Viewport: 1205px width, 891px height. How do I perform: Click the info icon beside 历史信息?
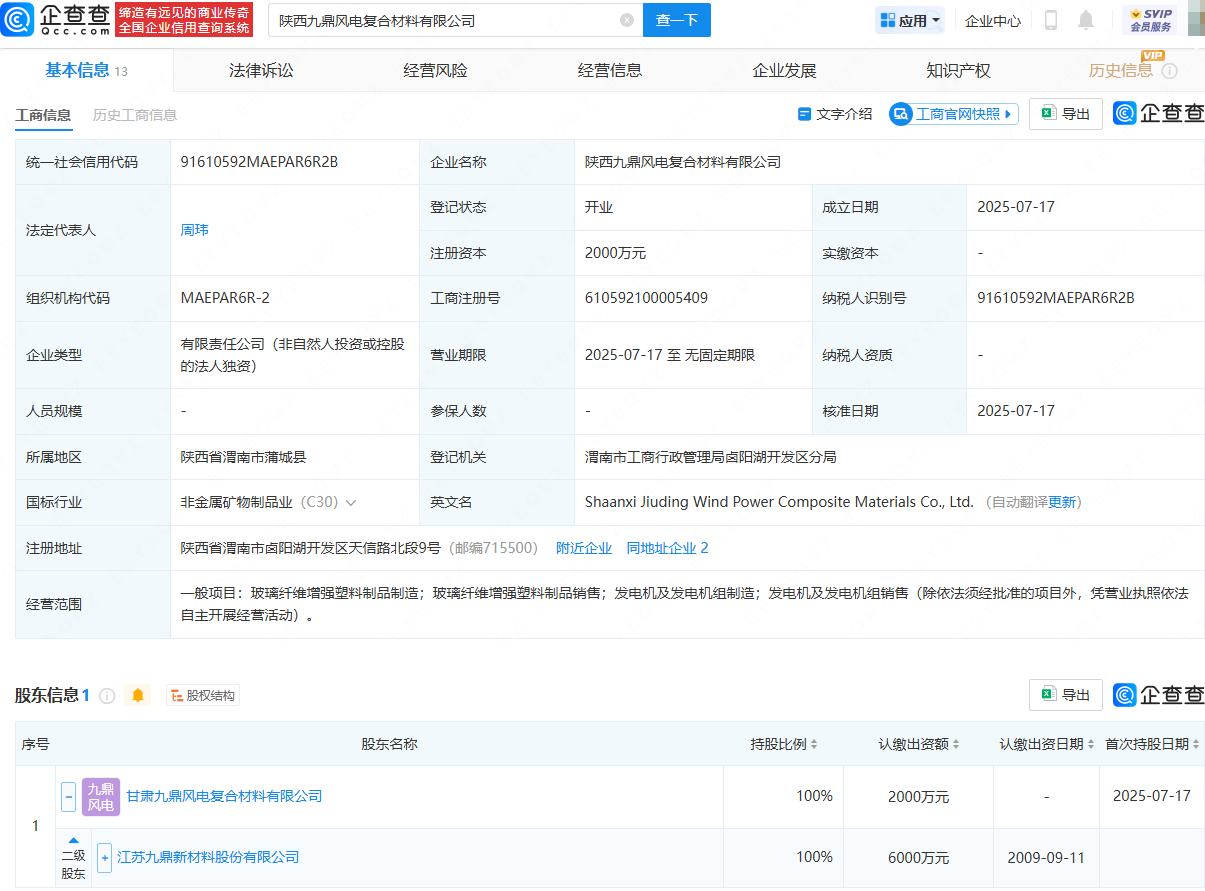(1170, 71)
